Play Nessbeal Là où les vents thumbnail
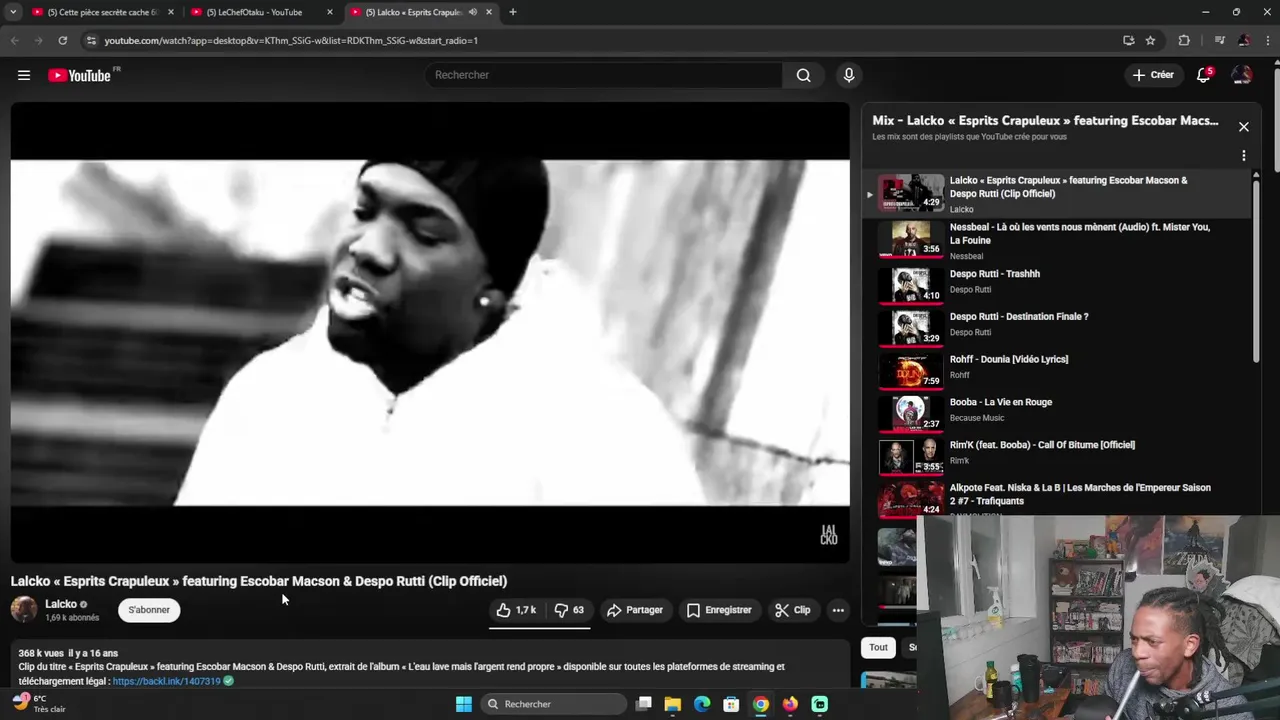The width and height of the screenshot is (1280, 720). point(911,240)
